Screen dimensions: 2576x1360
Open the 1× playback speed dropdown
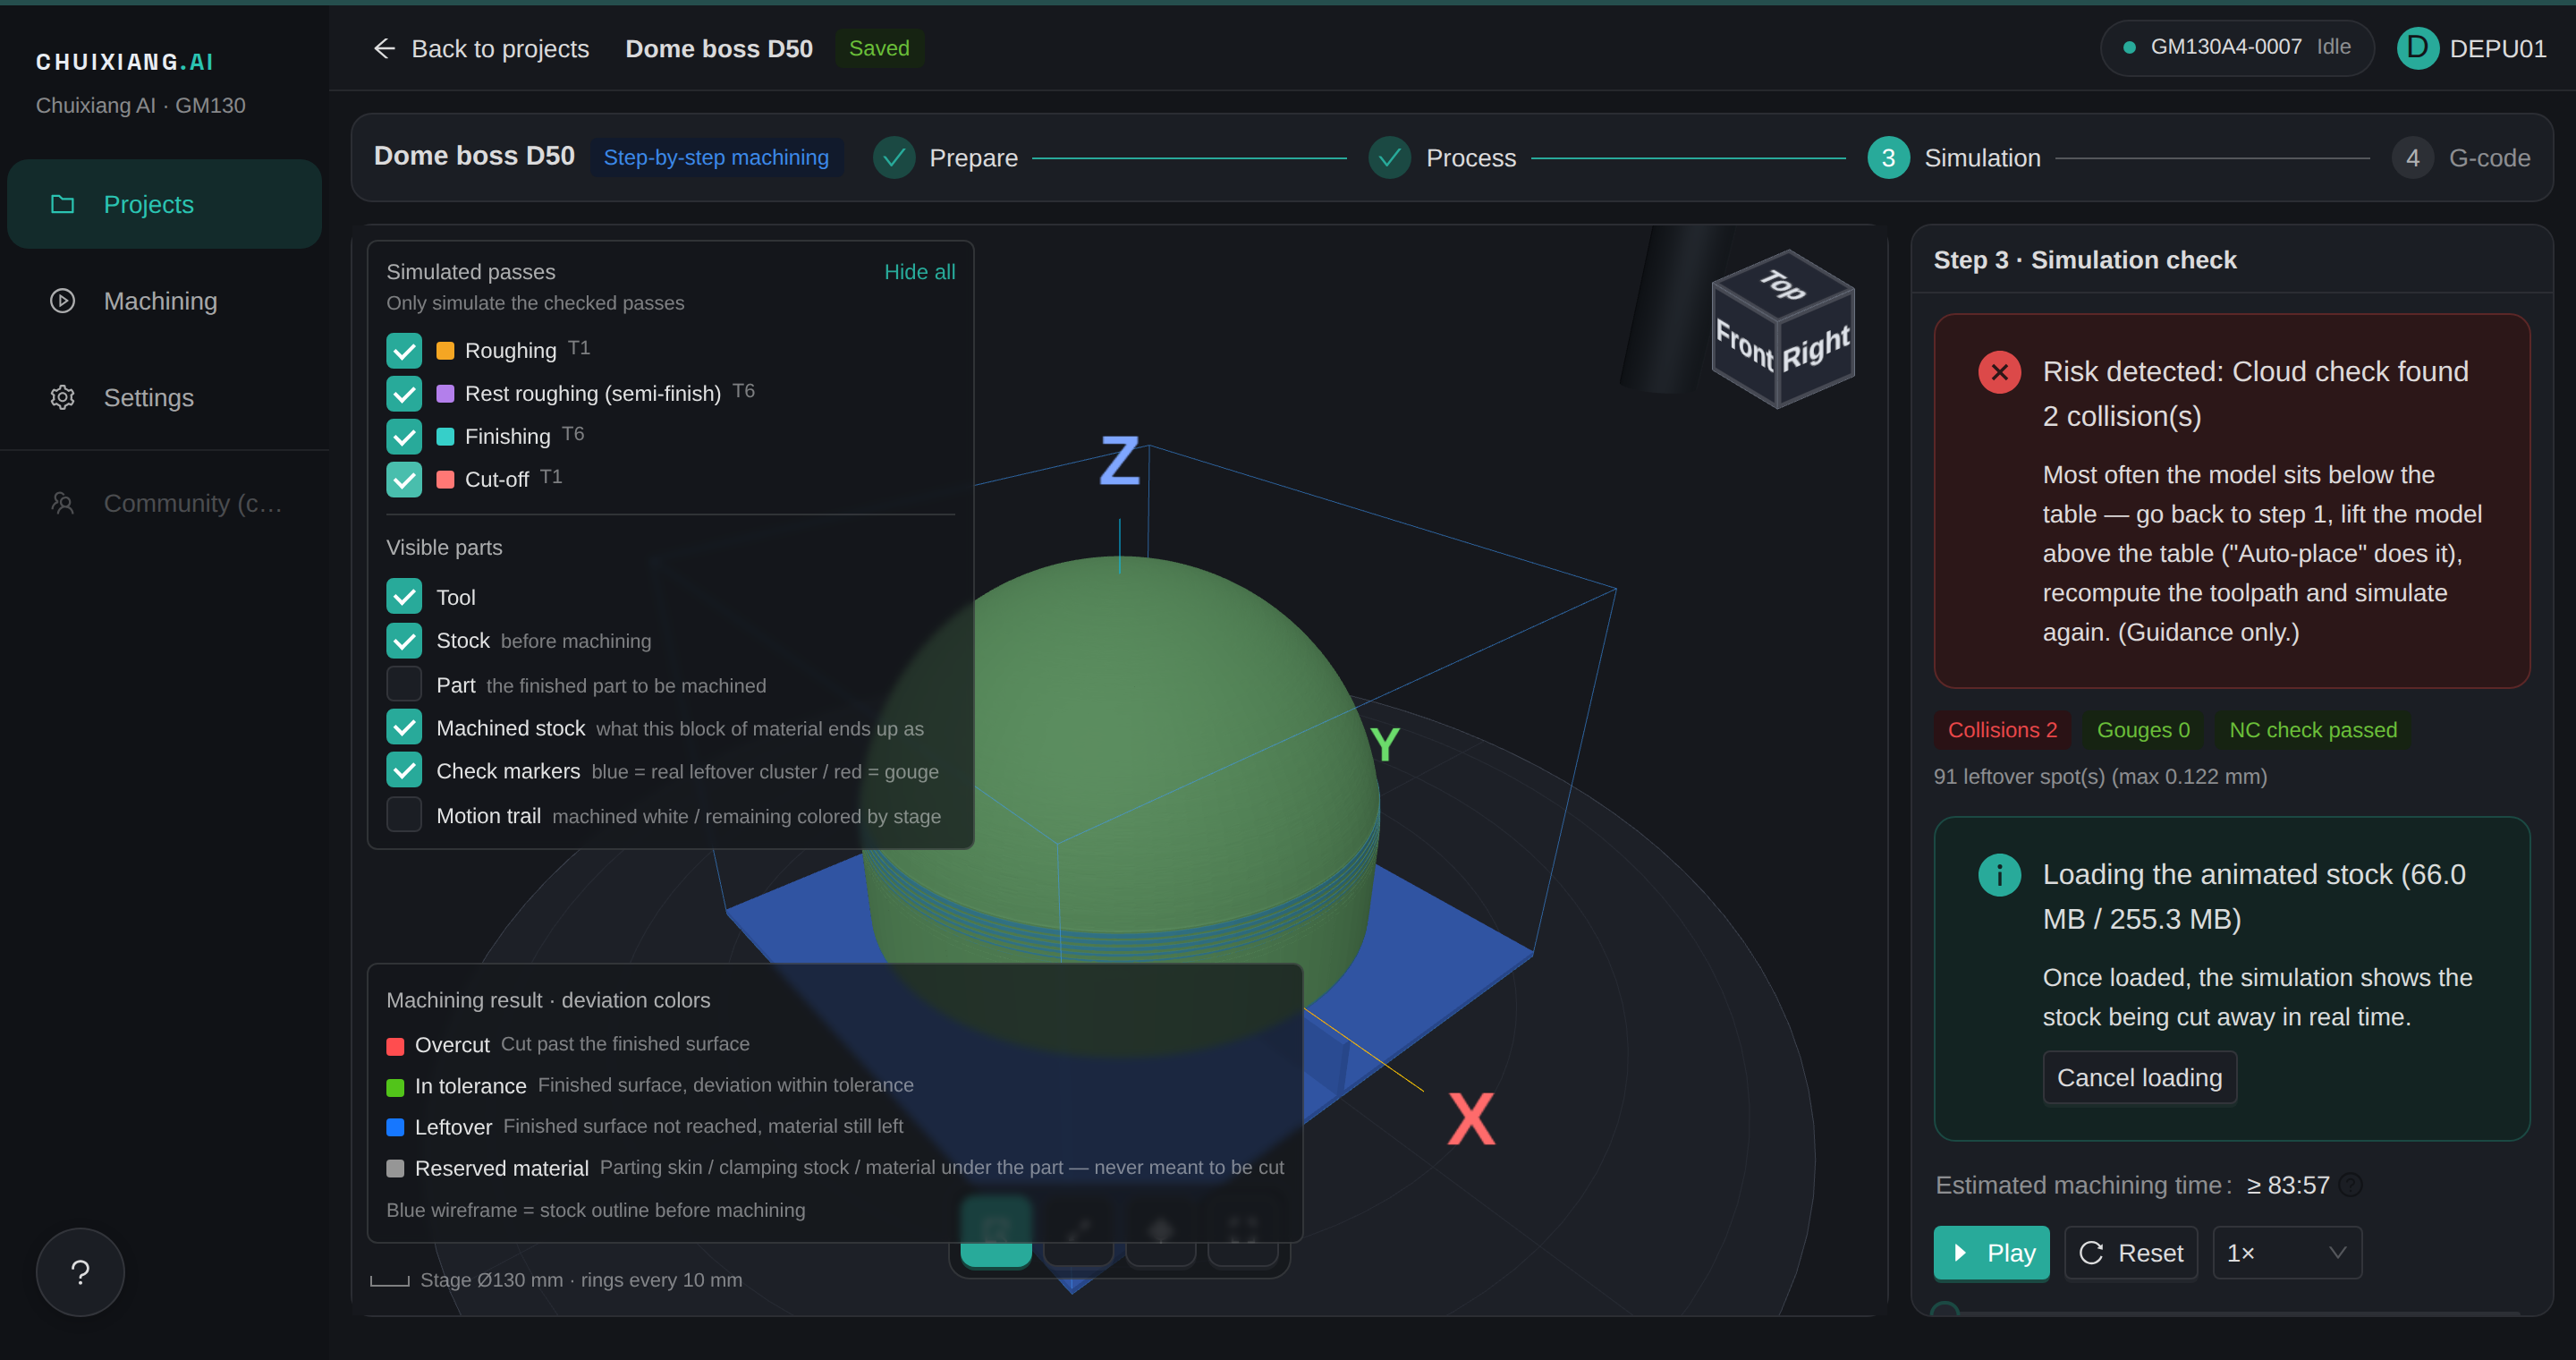point(2287,1253)
